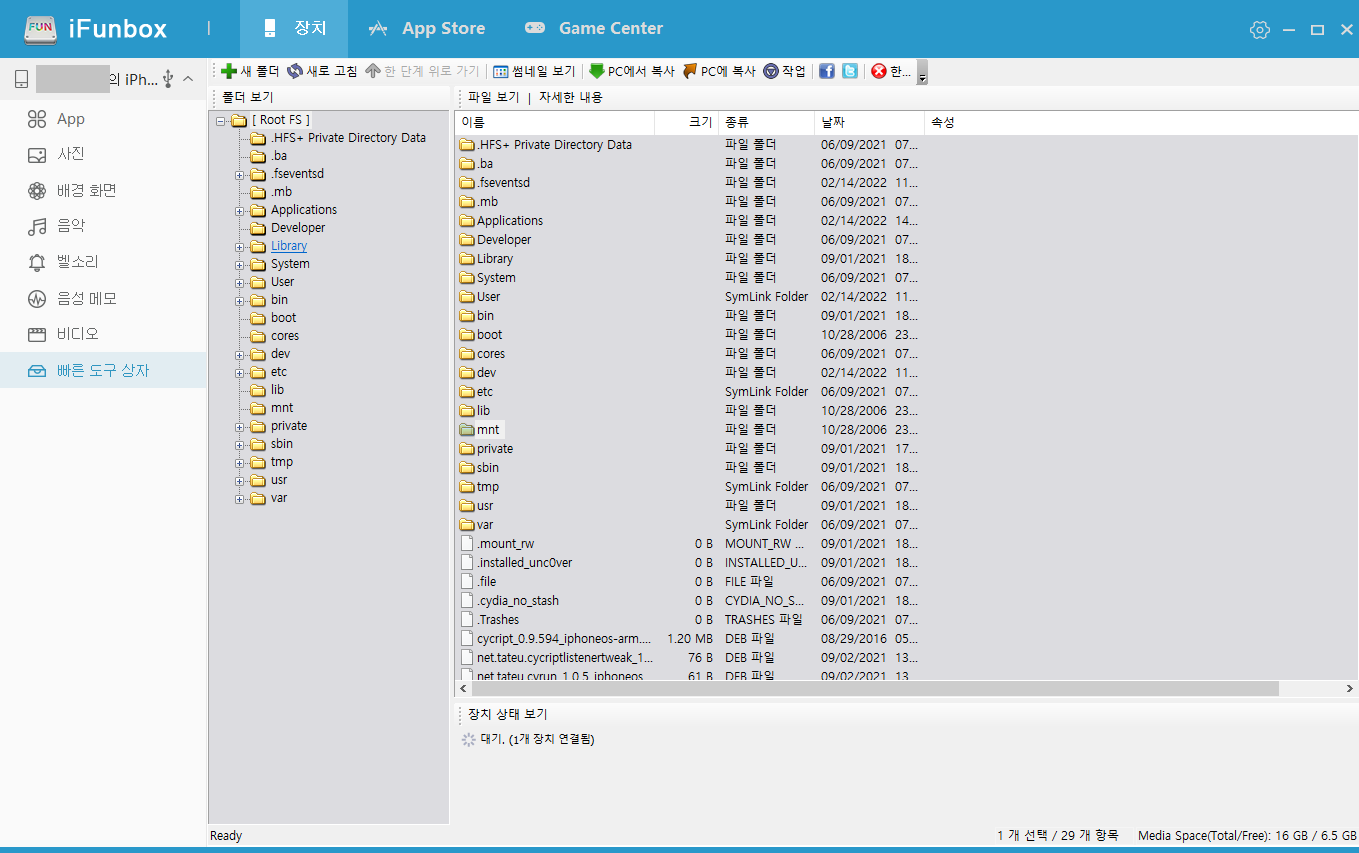The width and height of the screenshot is (1359, 853).
Task: Select the 파일 보기 view tab
Action: pos(493,97)
